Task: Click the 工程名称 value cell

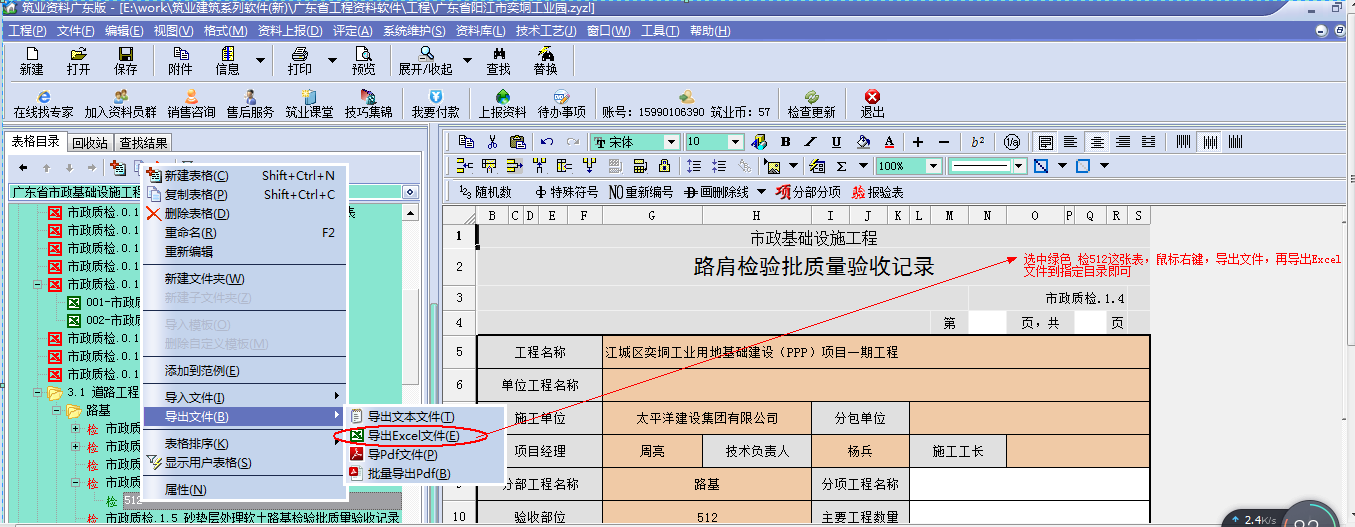Action: click(x=875, y=352)
